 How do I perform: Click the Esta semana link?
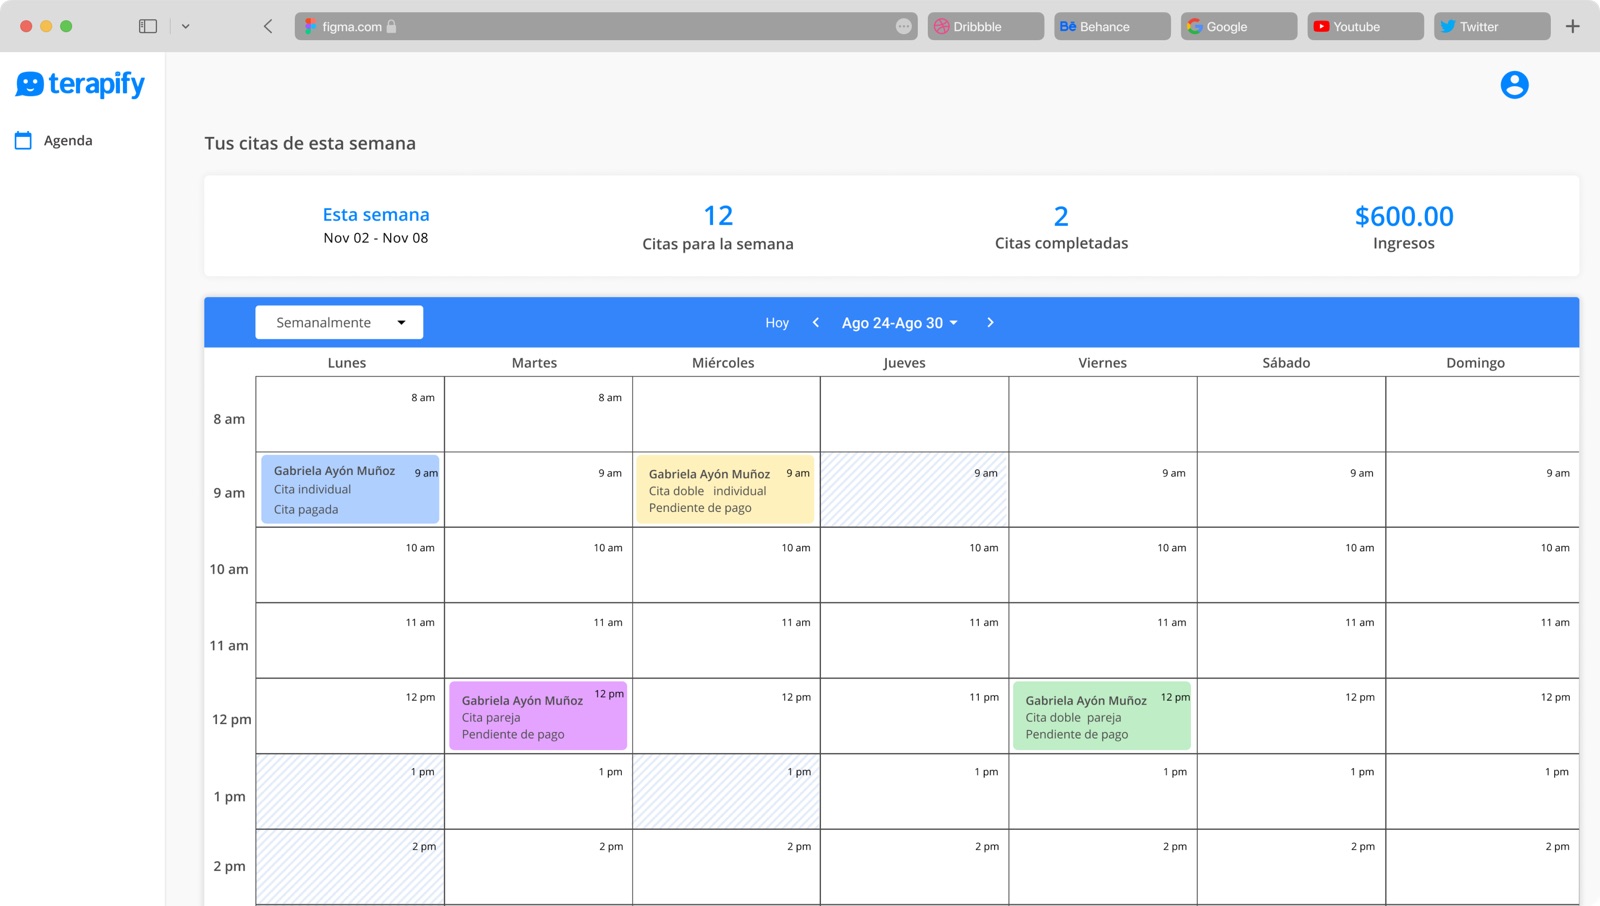[x=376, y=214]
